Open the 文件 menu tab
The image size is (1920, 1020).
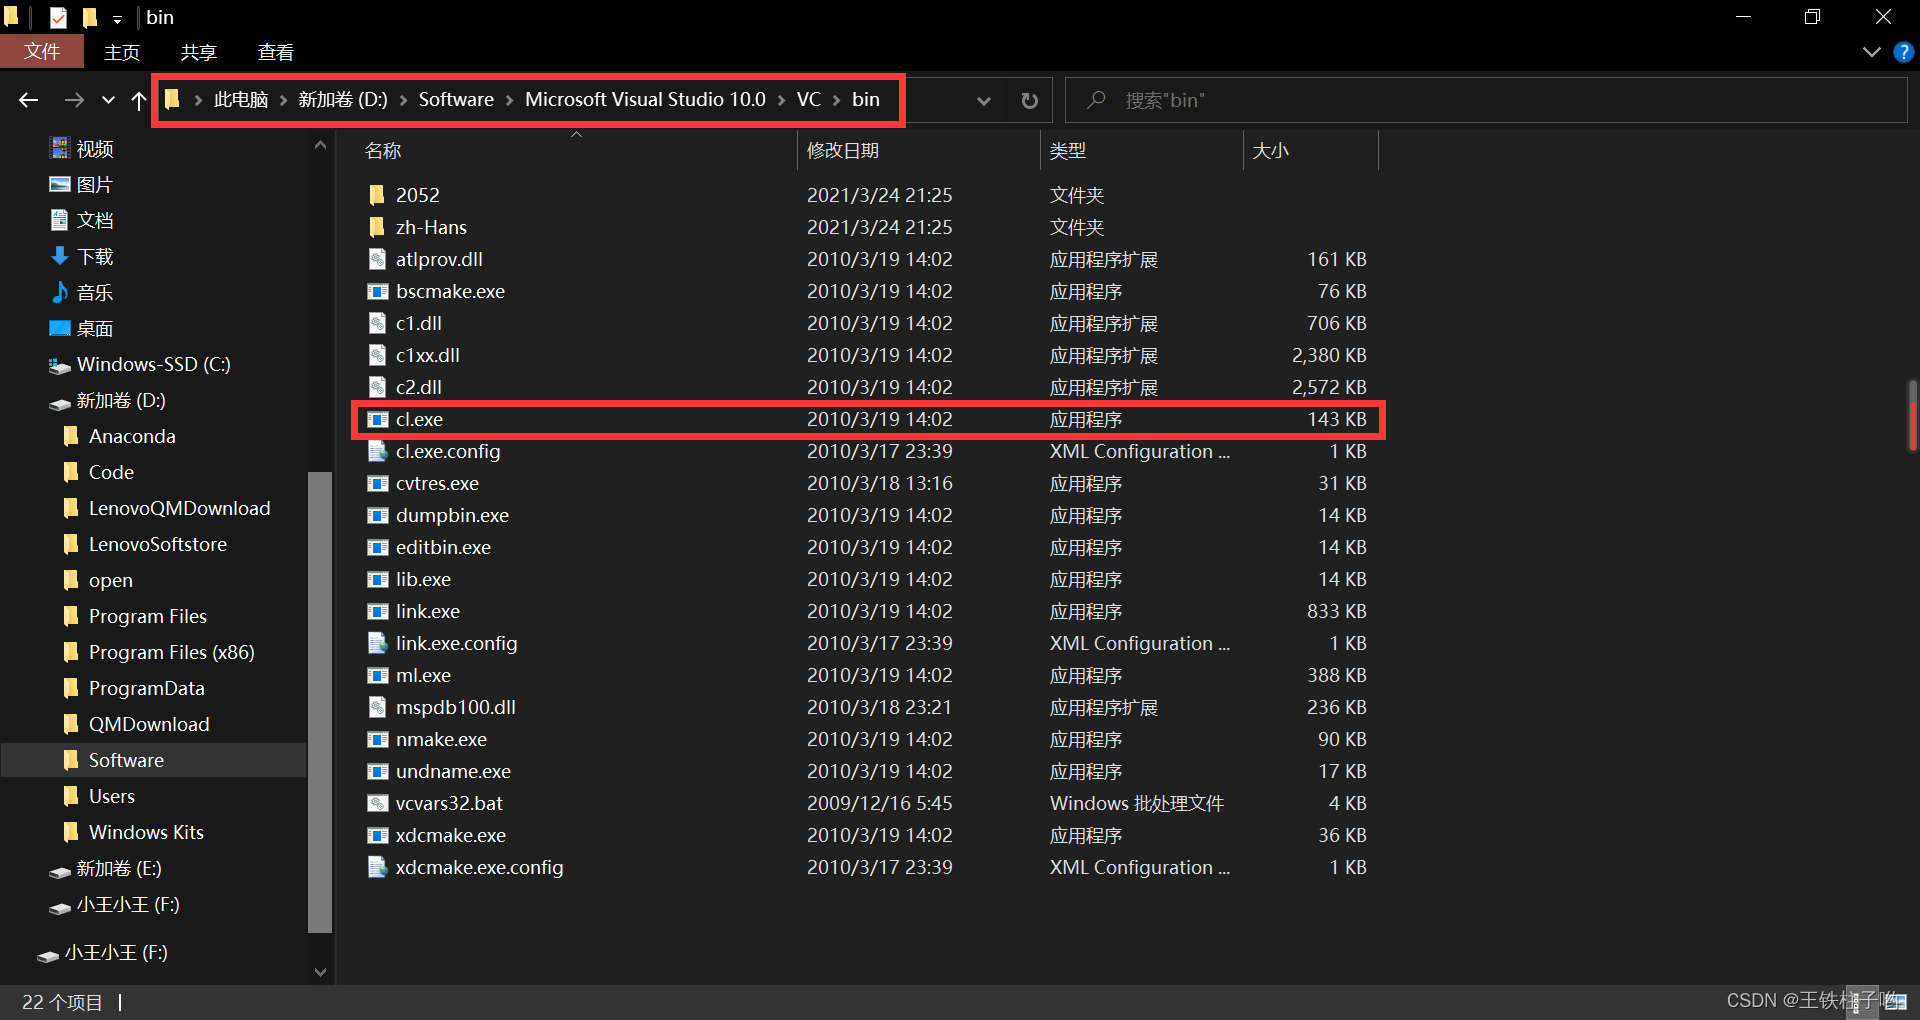click(42, 52)
